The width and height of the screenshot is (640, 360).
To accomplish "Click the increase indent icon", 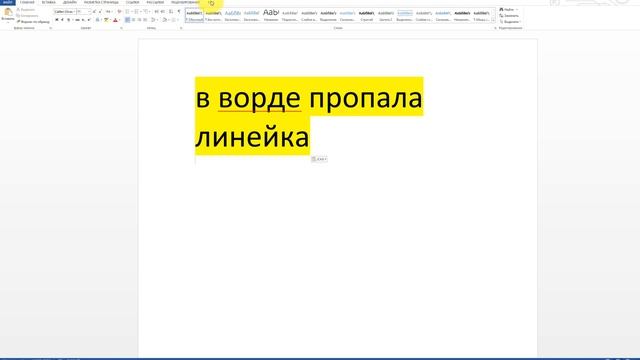I will (163, 11).
